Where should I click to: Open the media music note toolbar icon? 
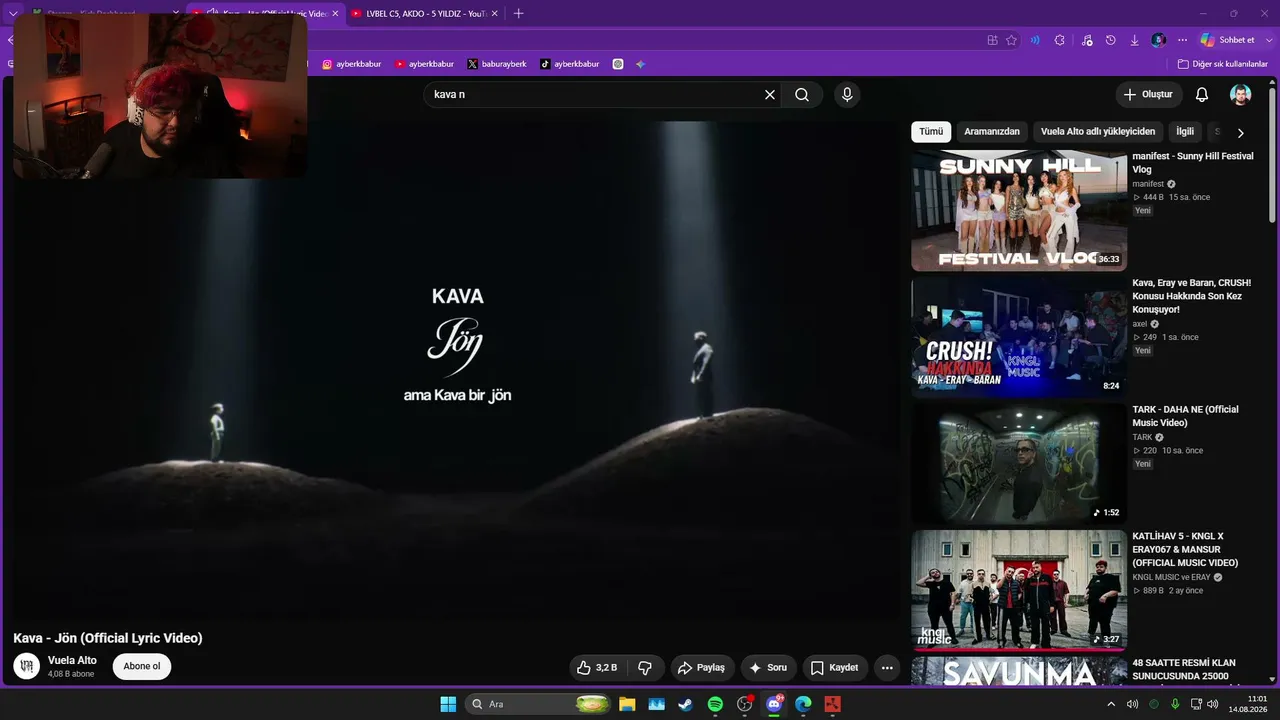(1086, 40)
